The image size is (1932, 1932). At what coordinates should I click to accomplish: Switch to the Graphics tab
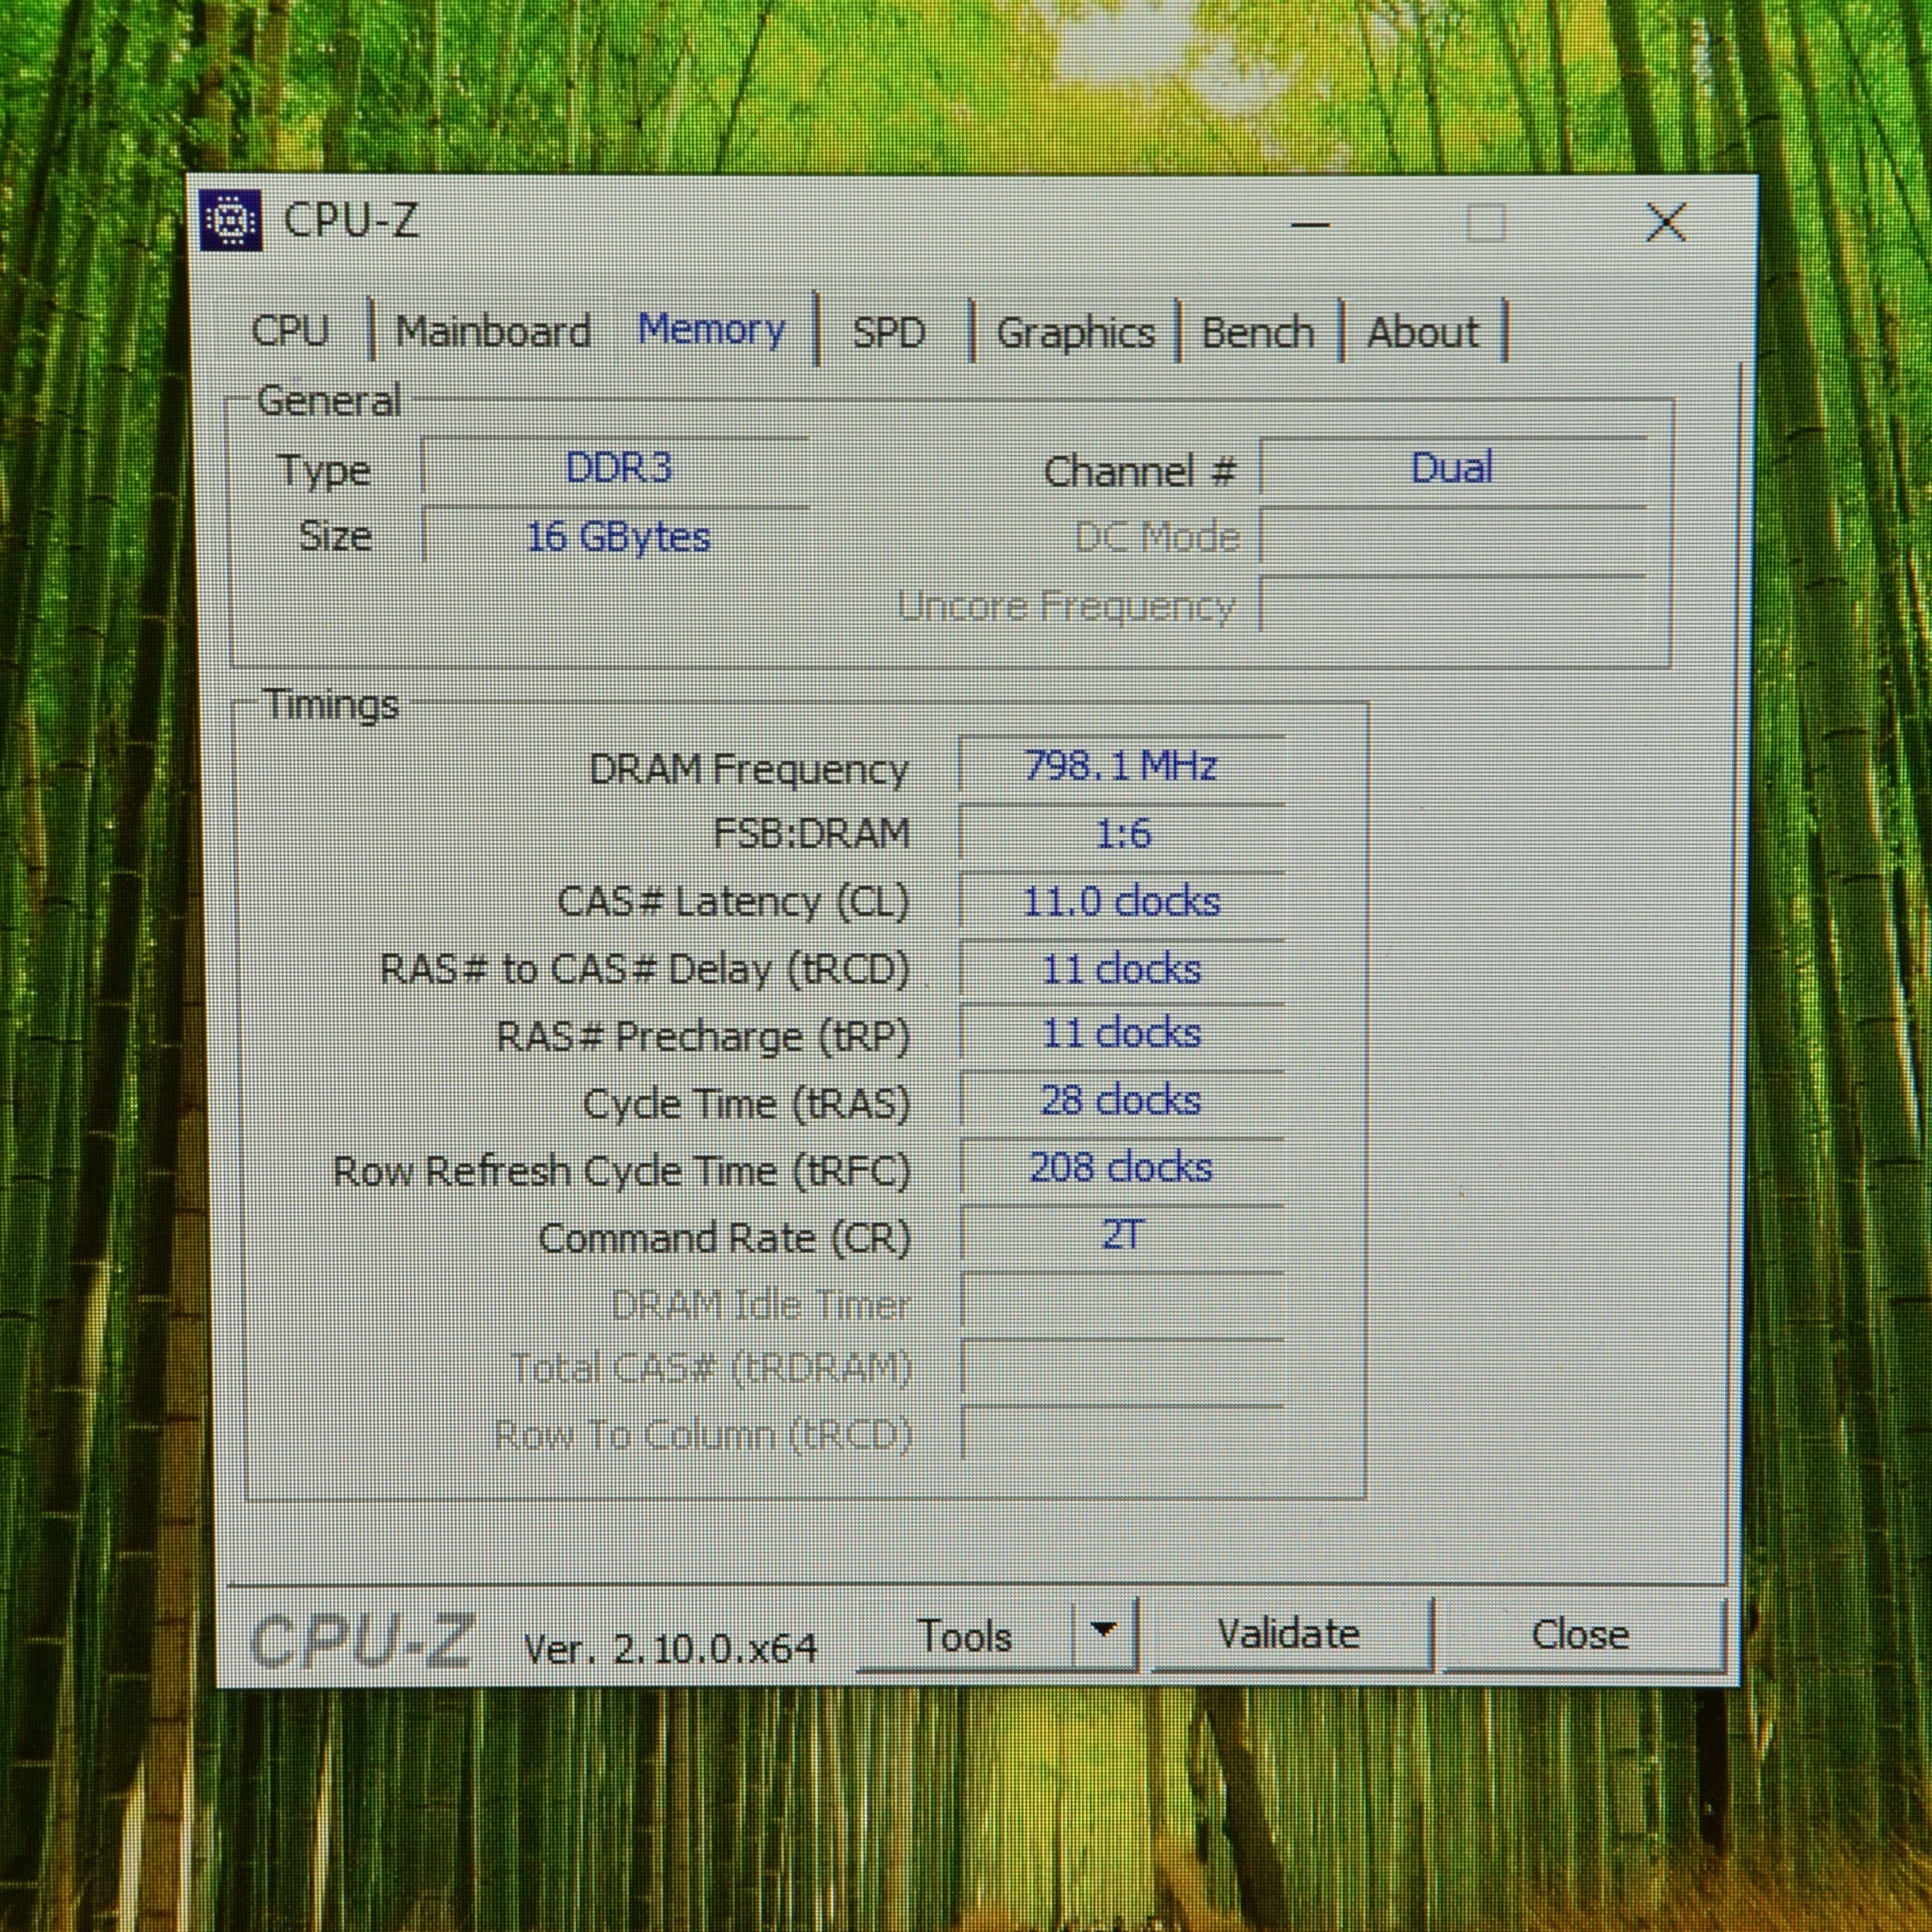pyautogui.click(x=1075, y=333)
